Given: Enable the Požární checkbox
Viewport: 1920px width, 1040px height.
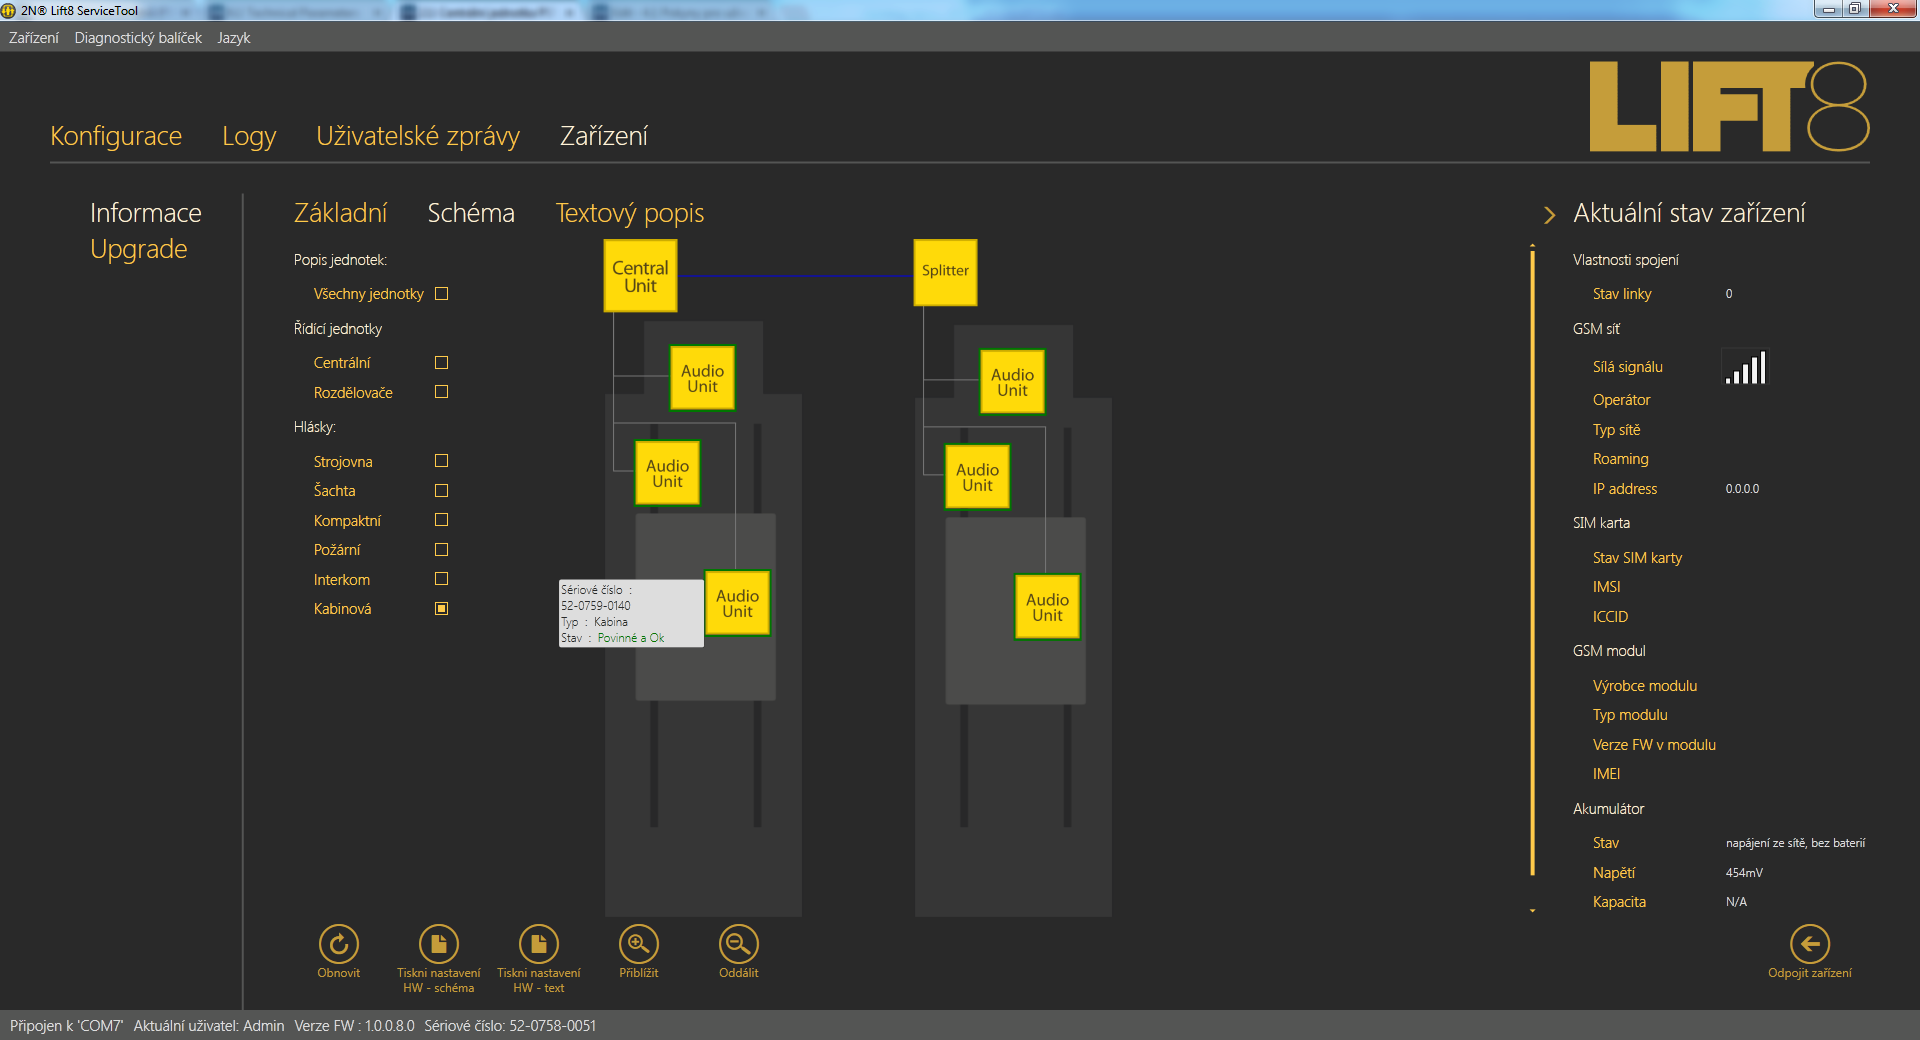Looking at the screenshot, I should point(442,550).
